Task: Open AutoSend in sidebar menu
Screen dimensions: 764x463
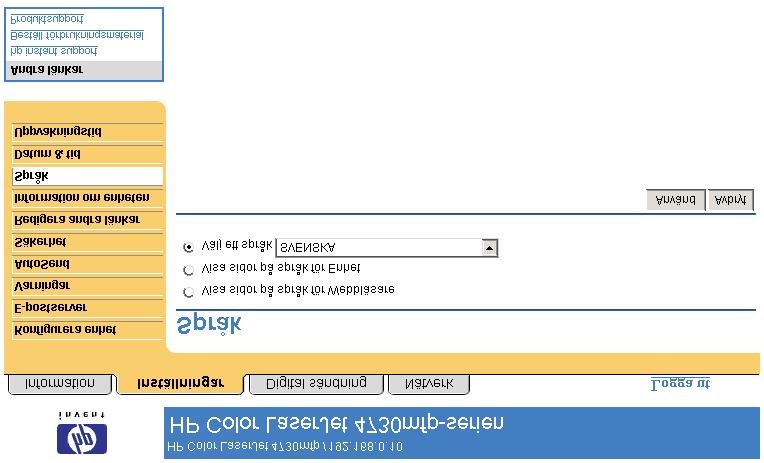Action: click(88, 264)
